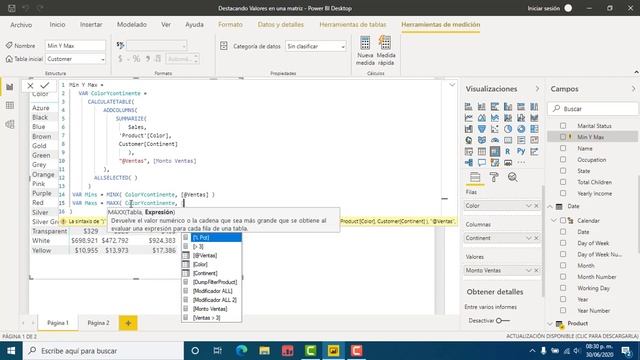Open the Windows Start menu
This screenshot has height=360, width=640.
[11, 351]
